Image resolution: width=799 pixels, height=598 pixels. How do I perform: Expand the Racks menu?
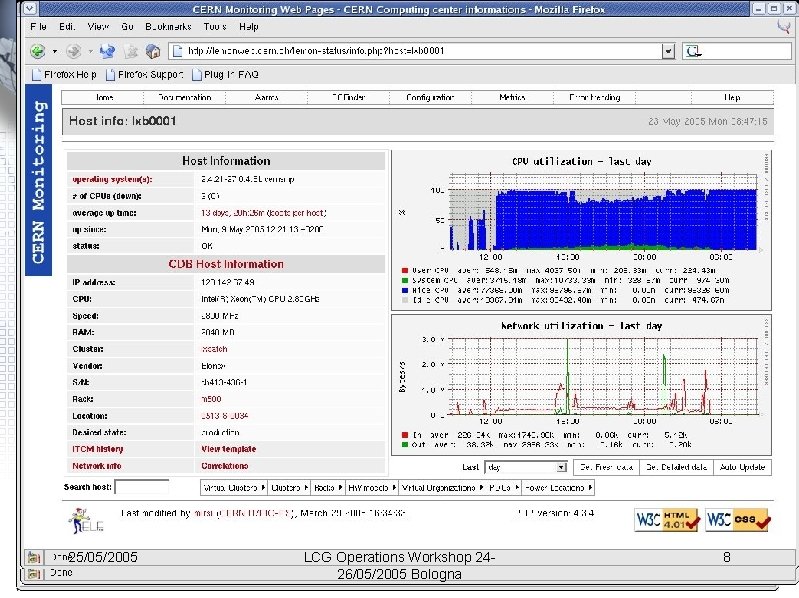point(328,488)
